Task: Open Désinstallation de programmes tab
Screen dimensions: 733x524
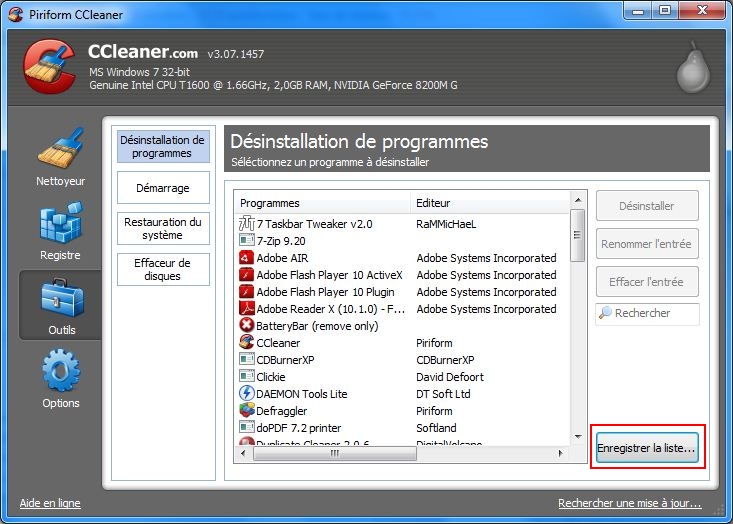Action: coord(163,147)
